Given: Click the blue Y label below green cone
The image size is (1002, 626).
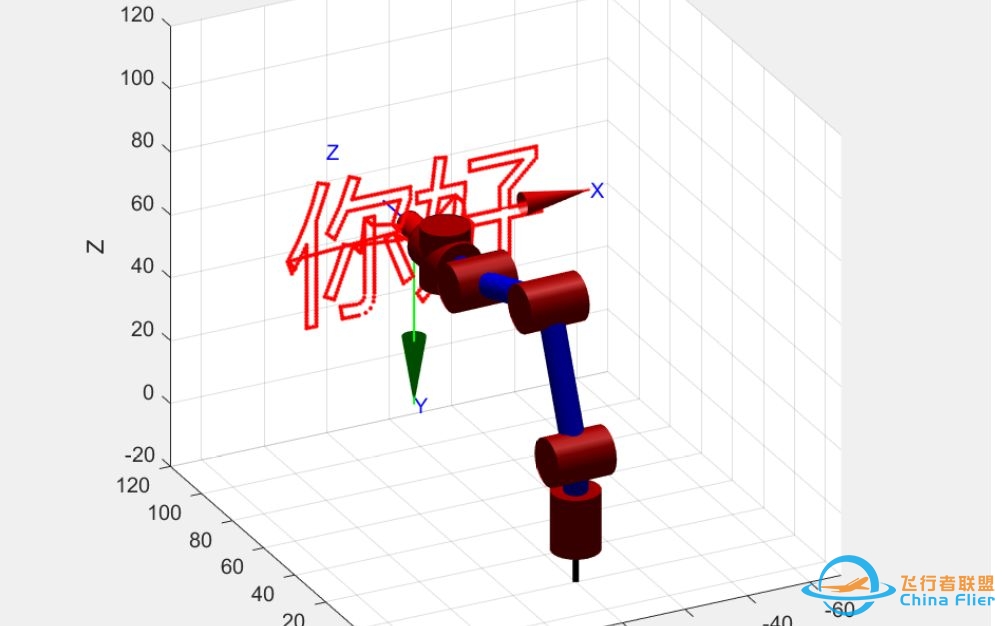Looking at the screenshot, I should click(421, 406).
